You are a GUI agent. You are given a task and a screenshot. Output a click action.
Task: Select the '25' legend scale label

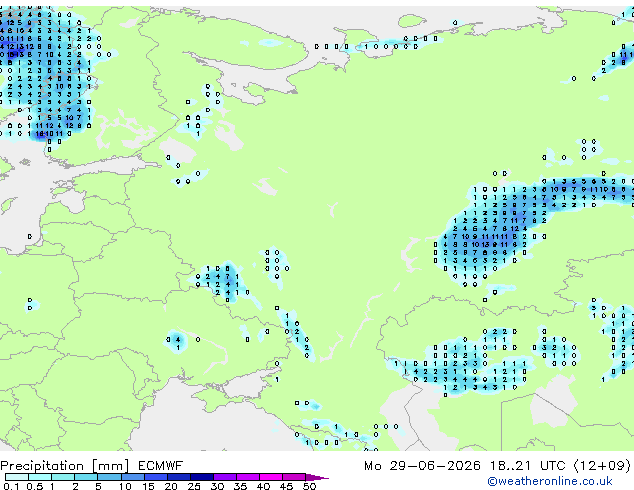click(x=194, y=486)
